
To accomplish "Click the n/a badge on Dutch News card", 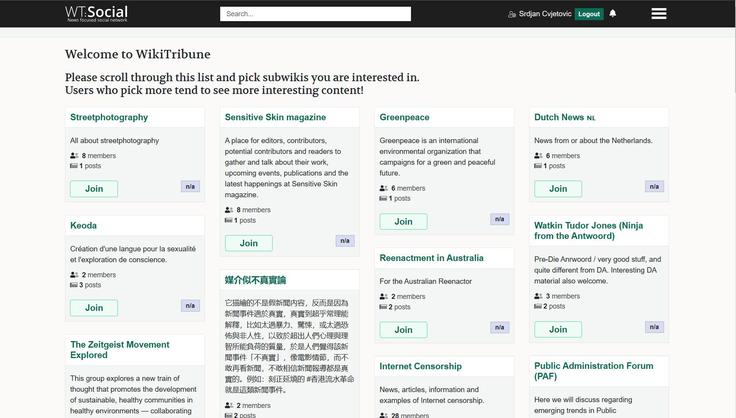I will pos(654,186).
